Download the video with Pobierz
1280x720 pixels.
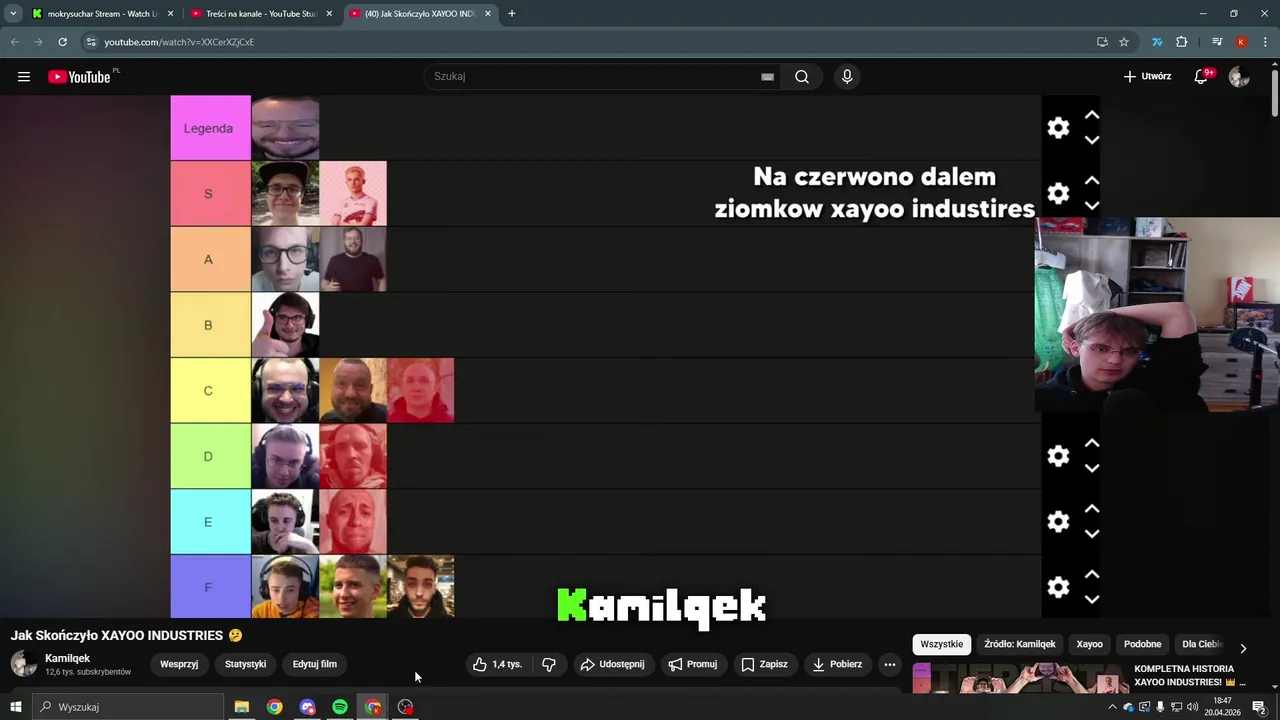[836, 664]
